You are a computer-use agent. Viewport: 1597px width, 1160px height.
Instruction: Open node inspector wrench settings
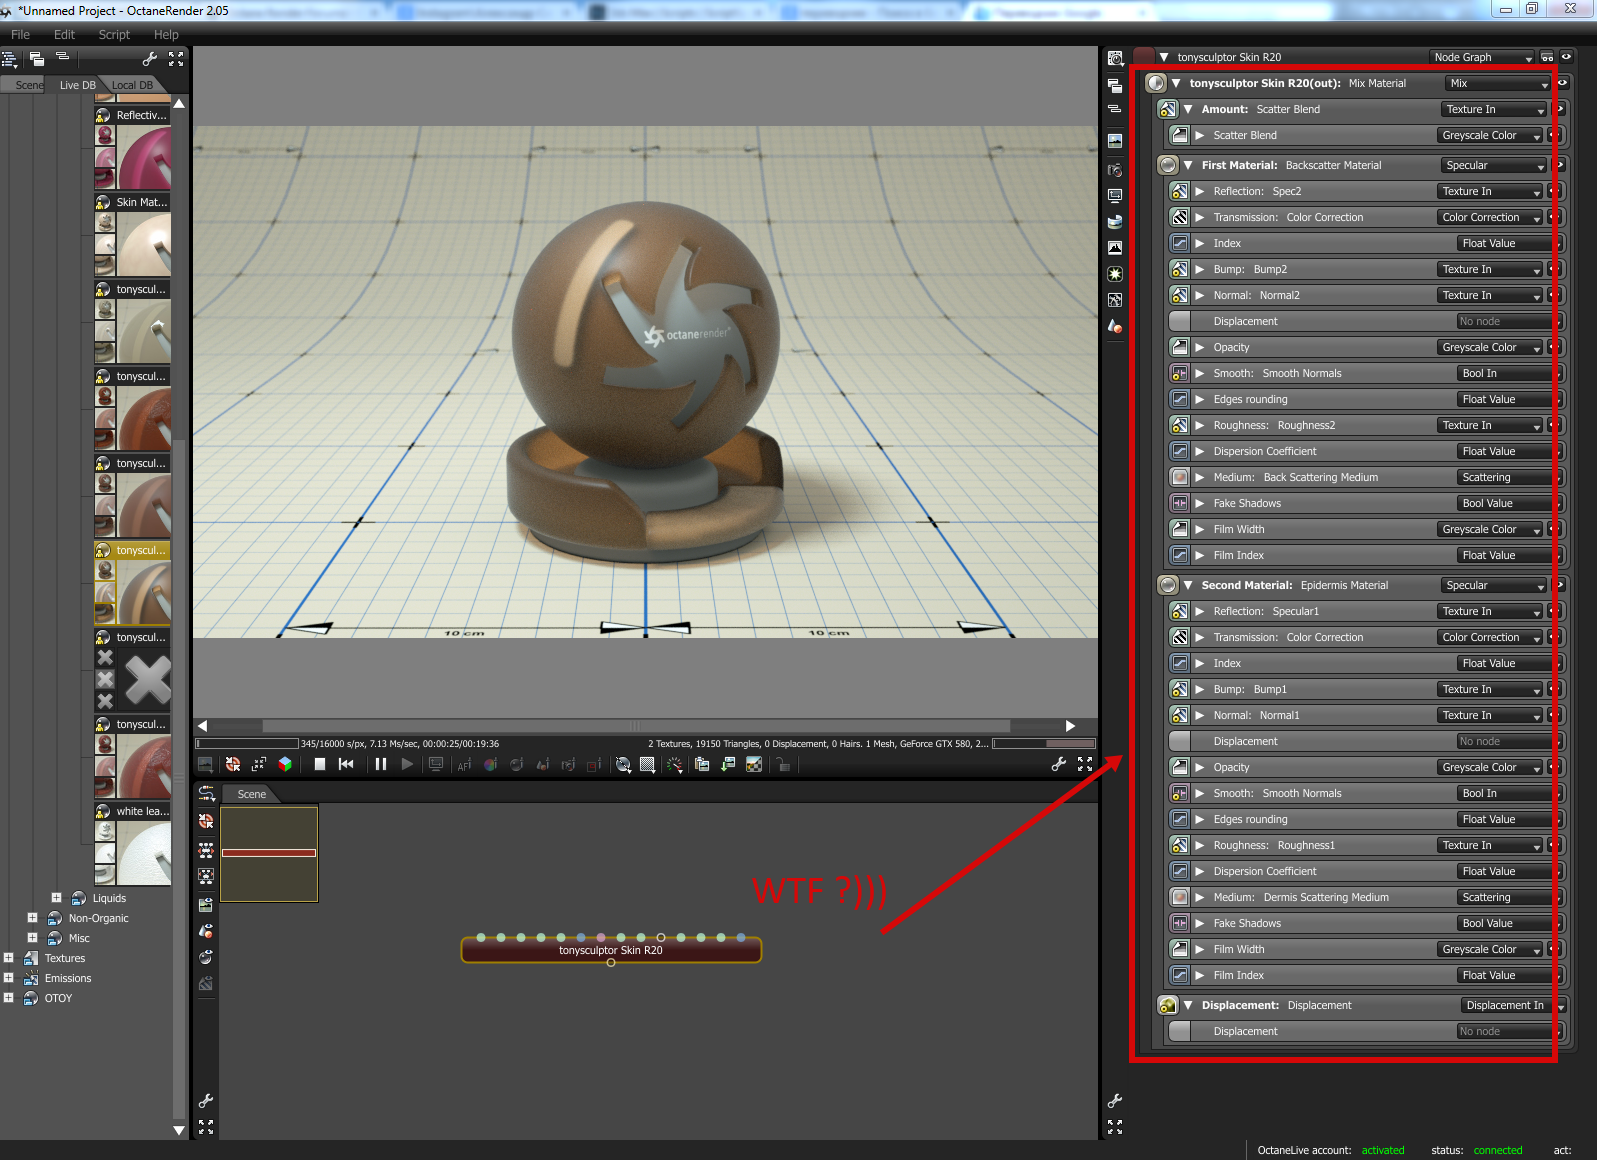coord(1115,1101)
